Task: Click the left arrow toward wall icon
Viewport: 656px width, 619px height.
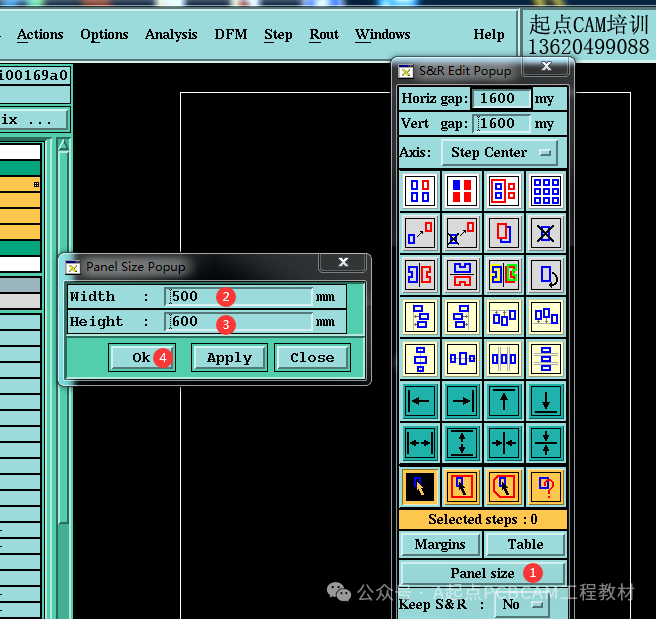Action: tap(420, 401)
